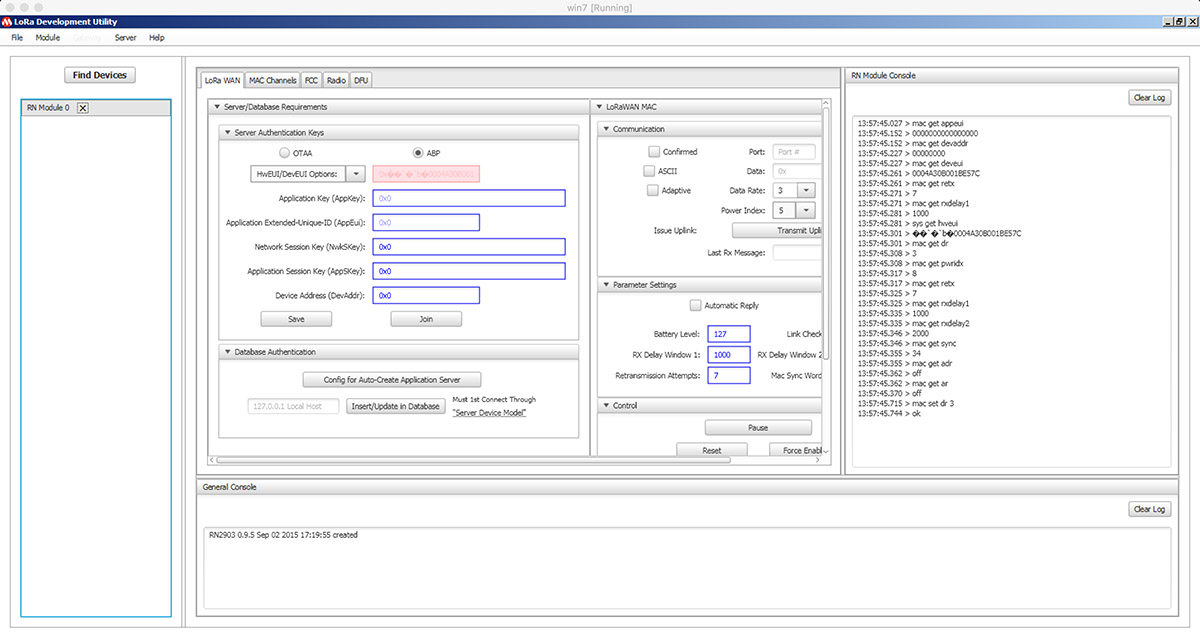Viewport: 1200px width, 637px height.
Task: Open the Power Index dropdown
Action: pyautogui.click(x=806, y=210)
